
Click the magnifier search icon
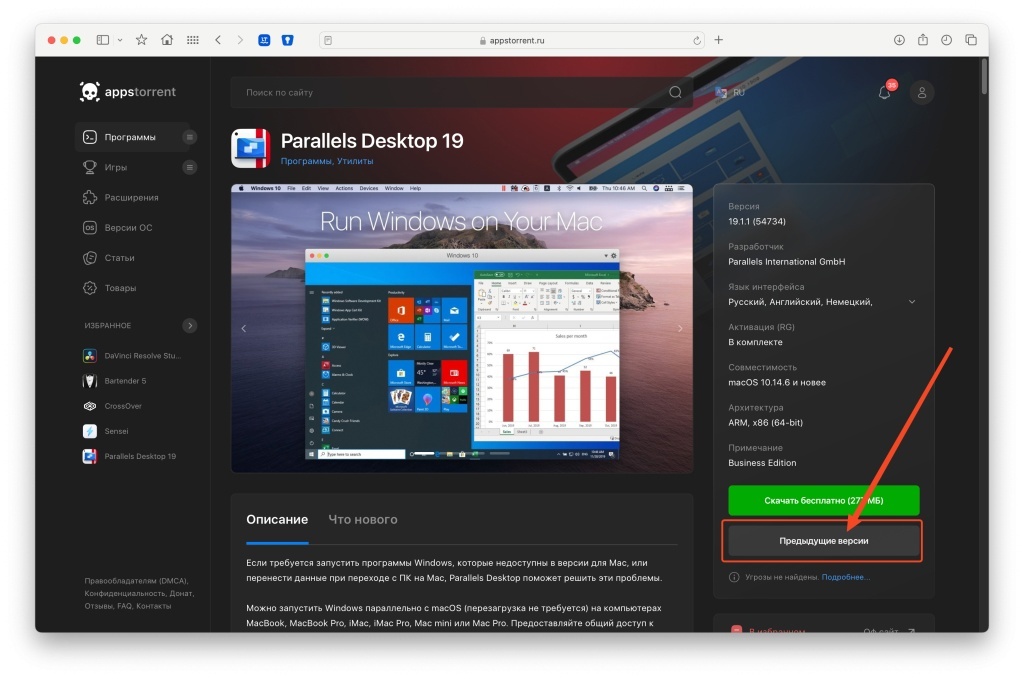click(675, 93)
